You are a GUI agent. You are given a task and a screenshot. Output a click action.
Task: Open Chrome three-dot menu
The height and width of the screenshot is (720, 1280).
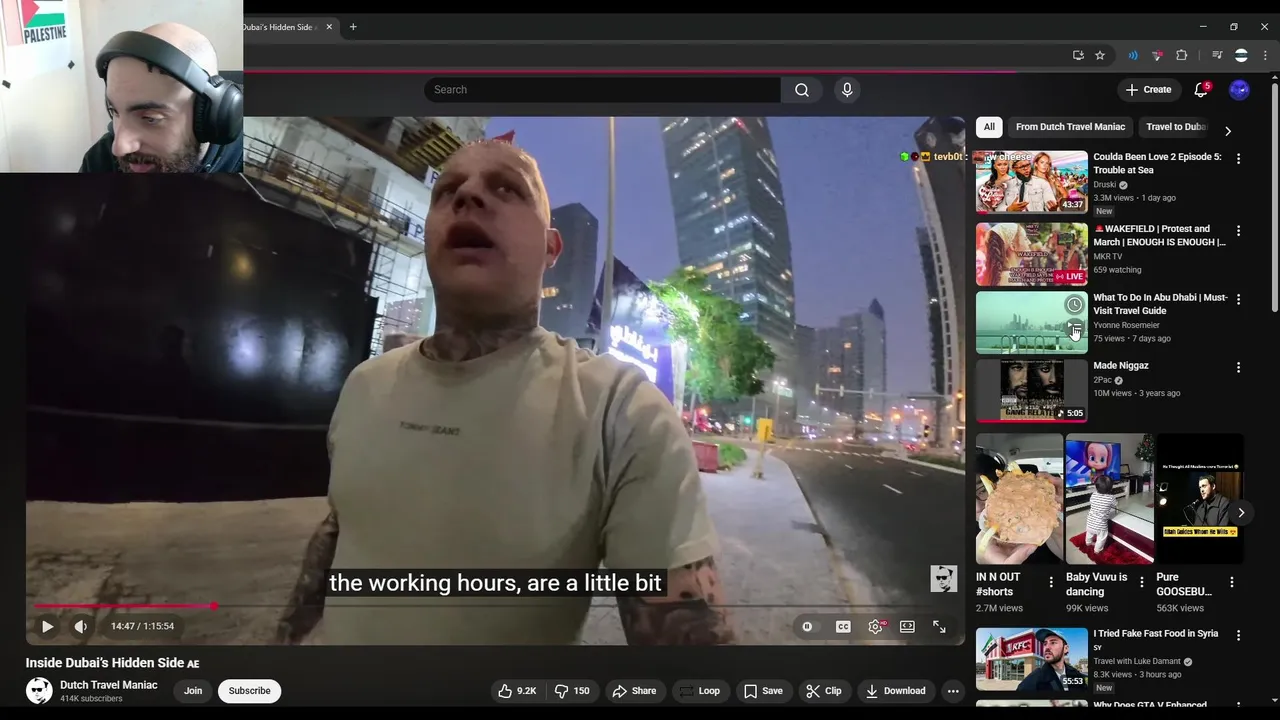[1265, 55]
